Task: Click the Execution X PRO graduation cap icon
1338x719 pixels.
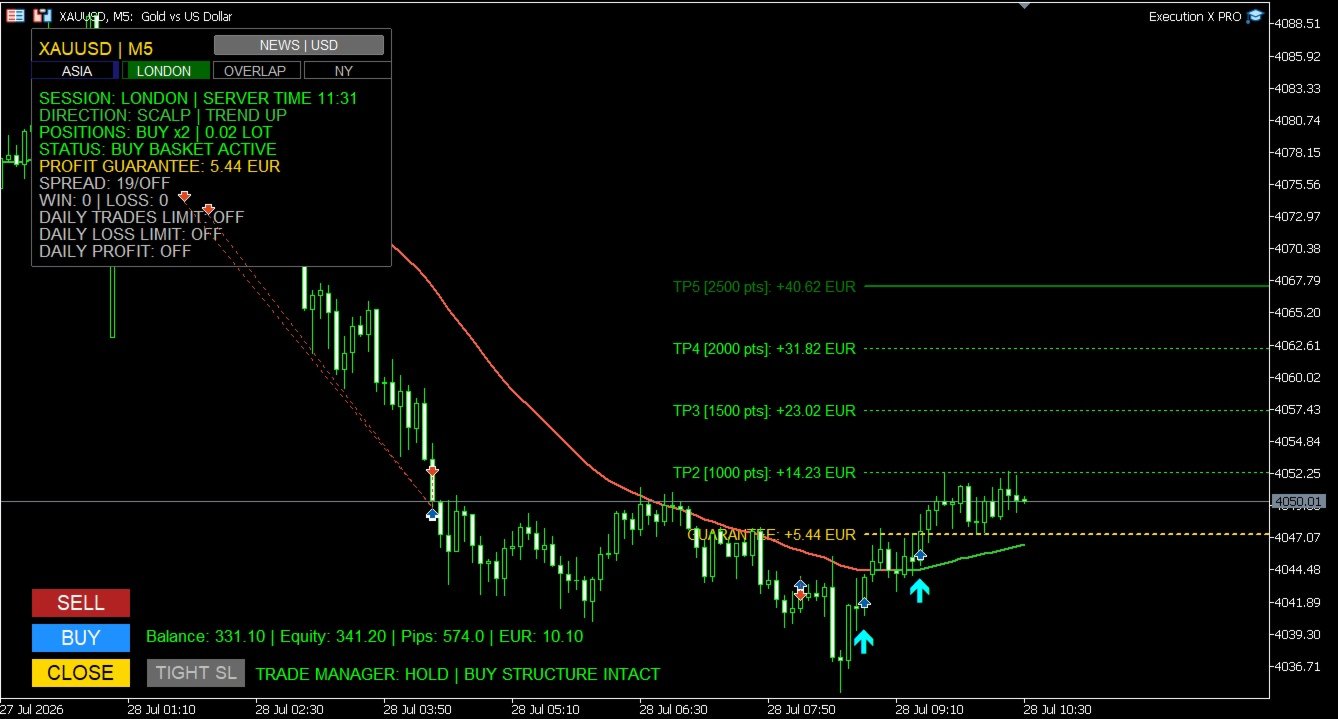Action: point(1255,16)
